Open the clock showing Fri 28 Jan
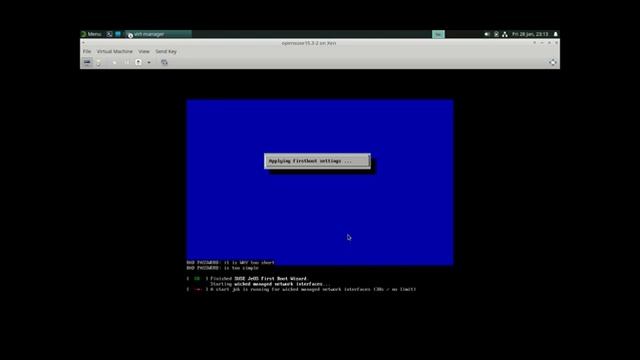Image resolution: width=640 pixels, height=360 pixels. pos(530,34)
